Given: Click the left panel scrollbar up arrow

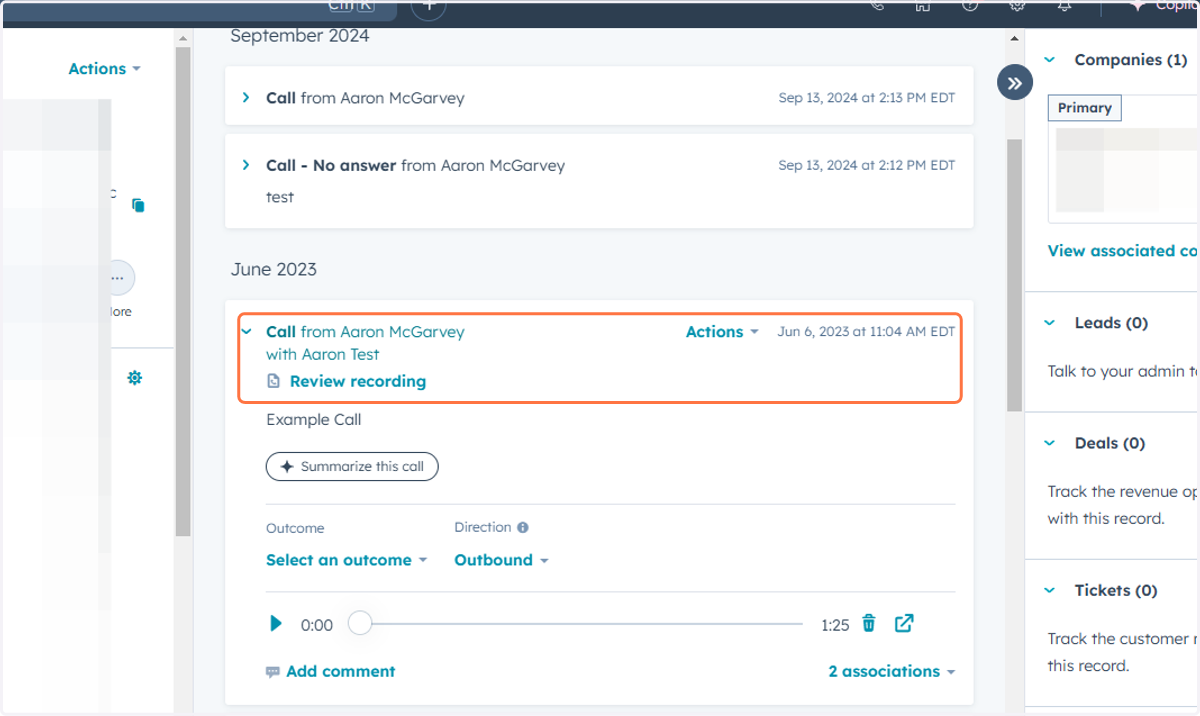Looking at the screenshot, I should [x=182, y=38].
